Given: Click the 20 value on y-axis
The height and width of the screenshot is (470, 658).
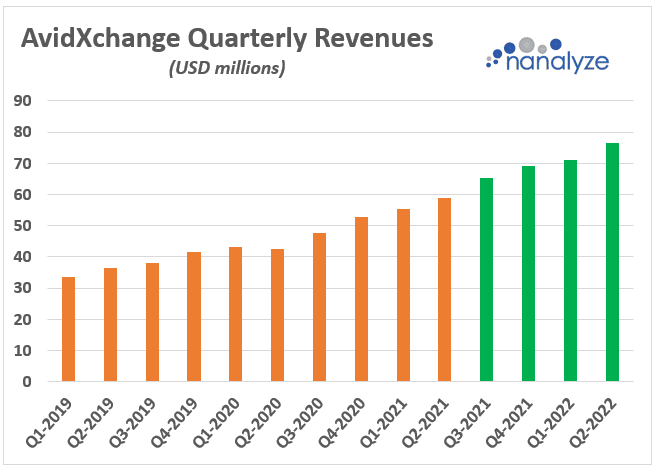Looking at the screenshot, I should pyautogui.click(x=23, y=320).
